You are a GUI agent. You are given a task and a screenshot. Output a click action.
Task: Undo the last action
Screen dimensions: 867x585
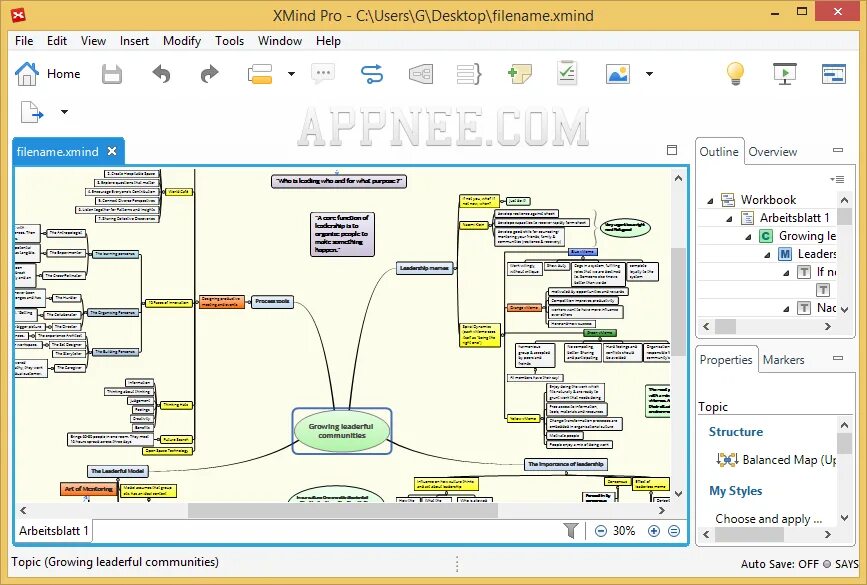pos(161,74)
